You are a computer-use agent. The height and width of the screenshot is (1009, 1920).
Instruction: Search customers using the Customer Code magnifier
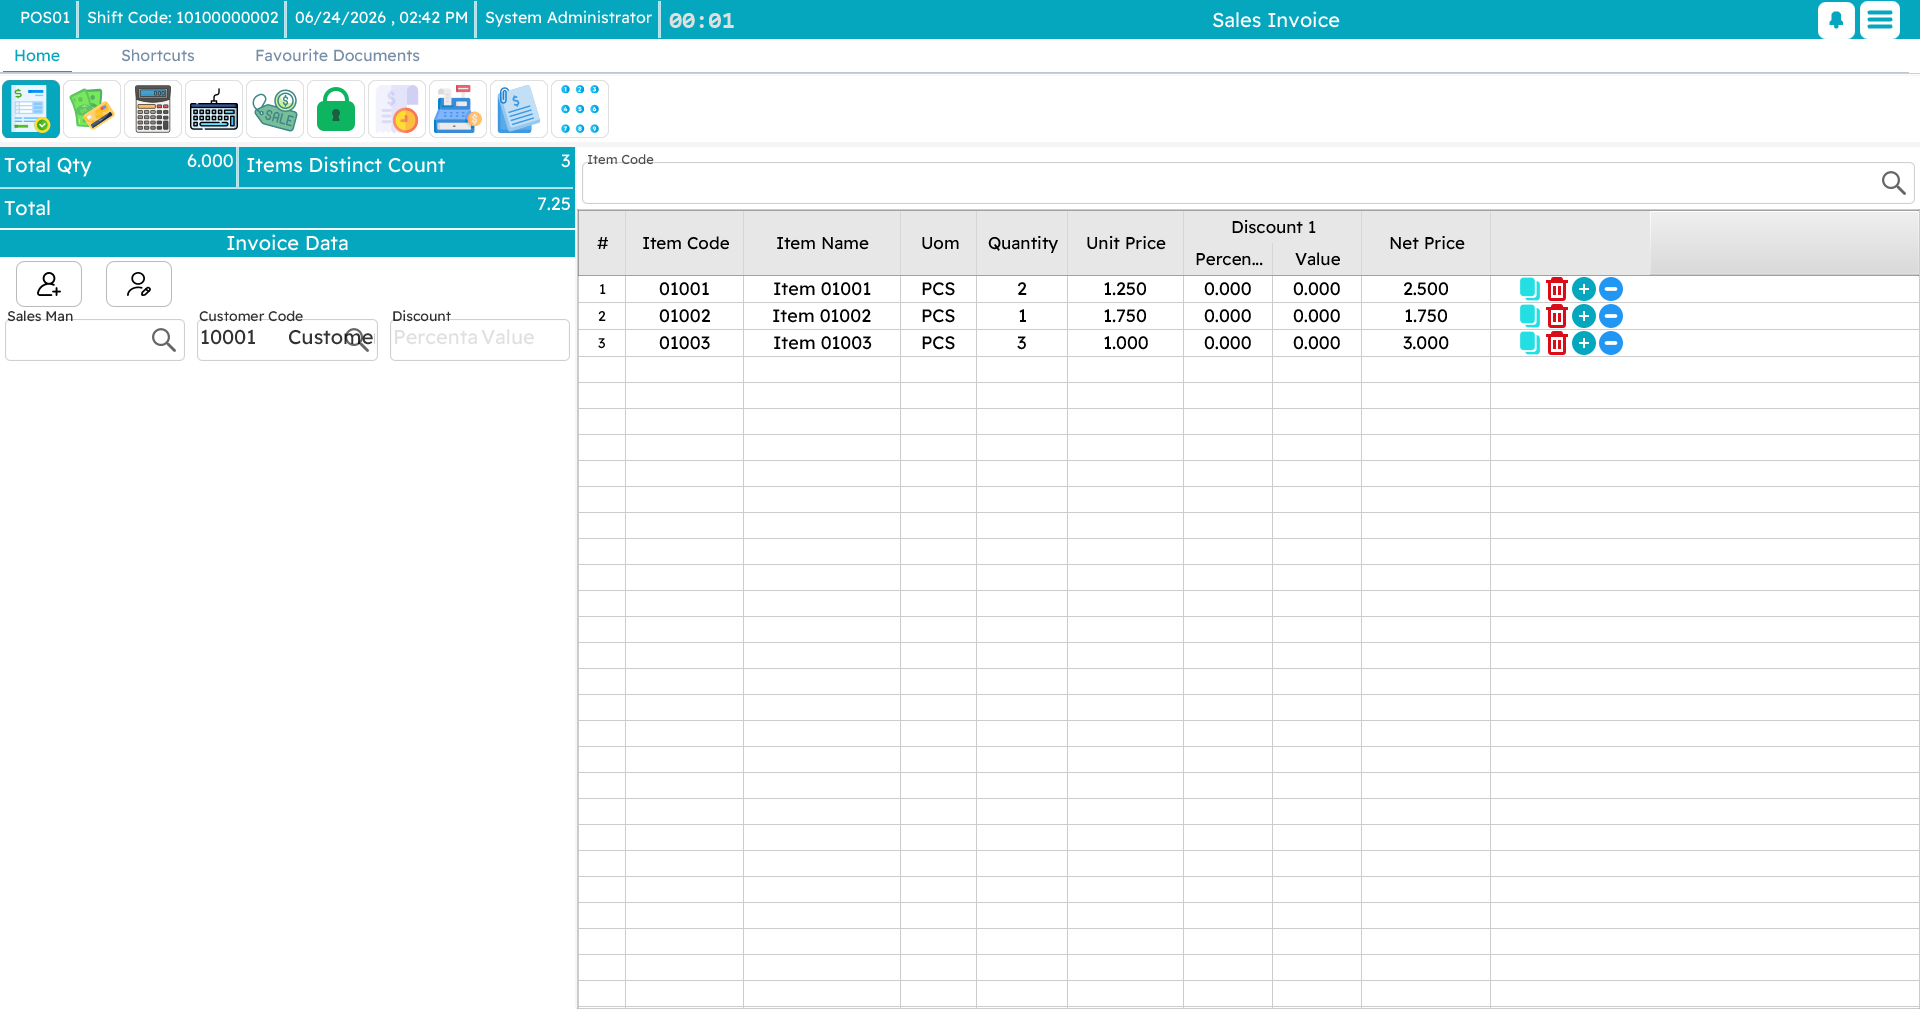(357, 340)
